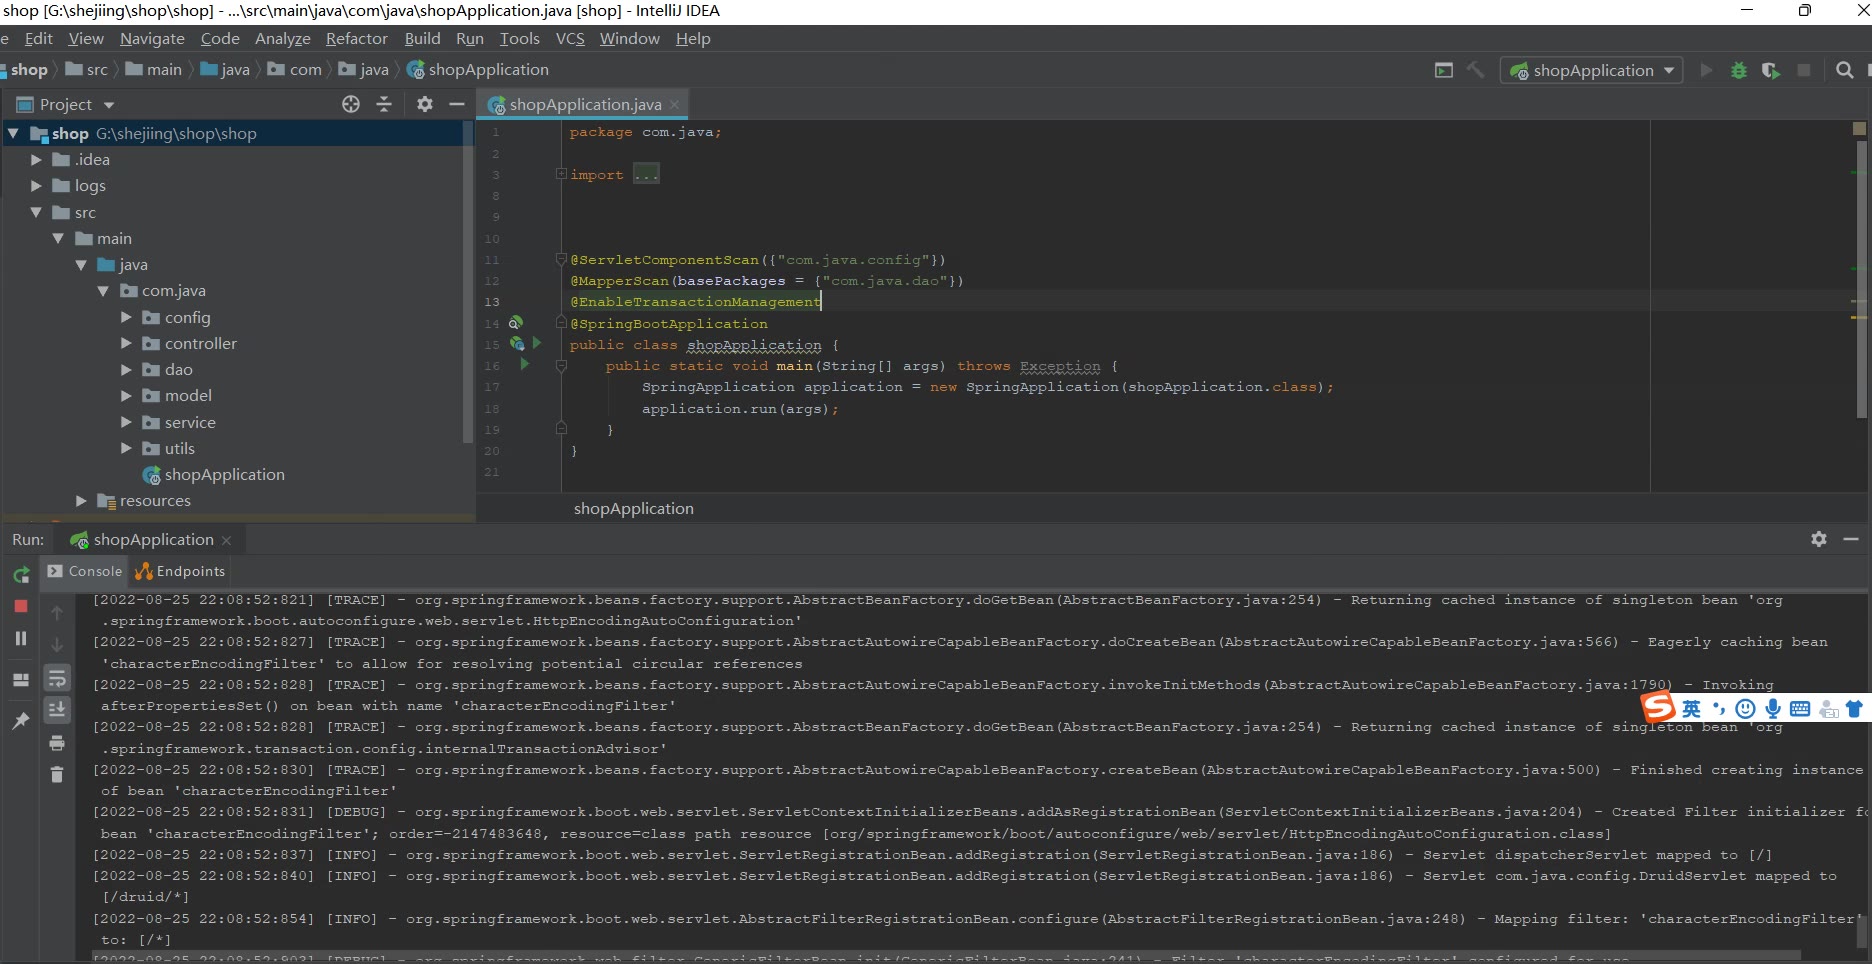
Task: Toggle scroll to end of console
Action: [57, 710]
